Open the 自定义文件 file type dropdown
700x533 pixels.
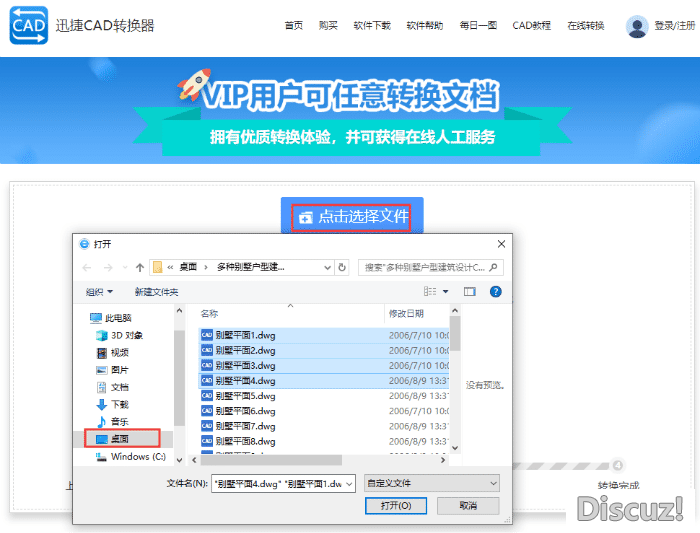(x=431, y=483)
